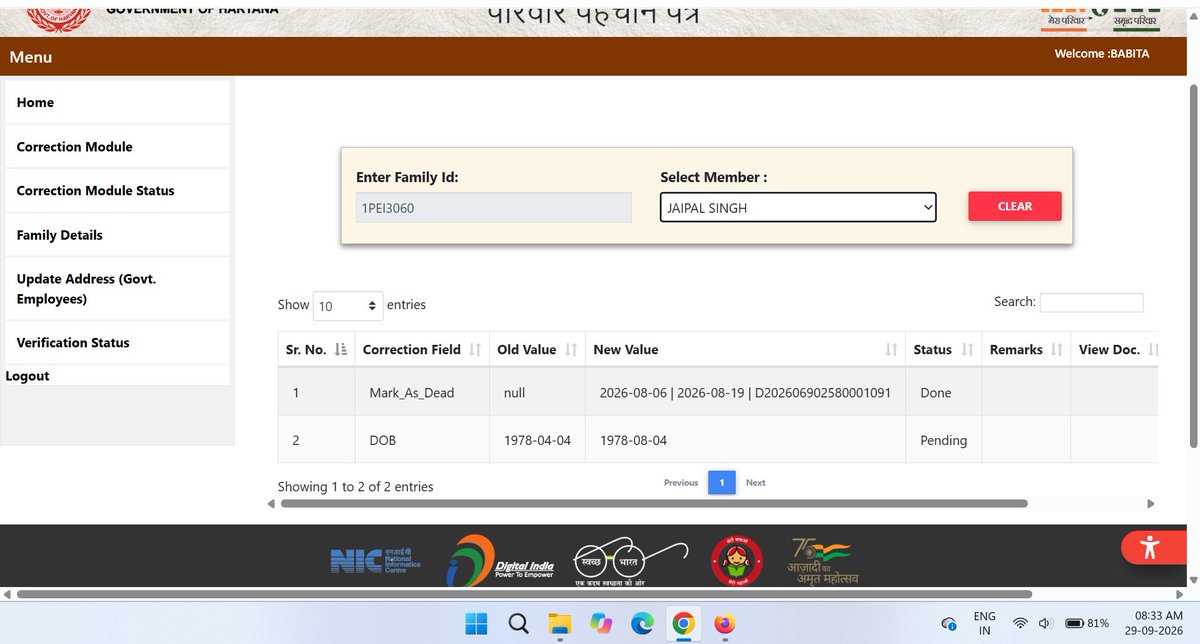Click the Digital India logo
Viewport: 1200px width, 644px height.
tap(500, 559)
